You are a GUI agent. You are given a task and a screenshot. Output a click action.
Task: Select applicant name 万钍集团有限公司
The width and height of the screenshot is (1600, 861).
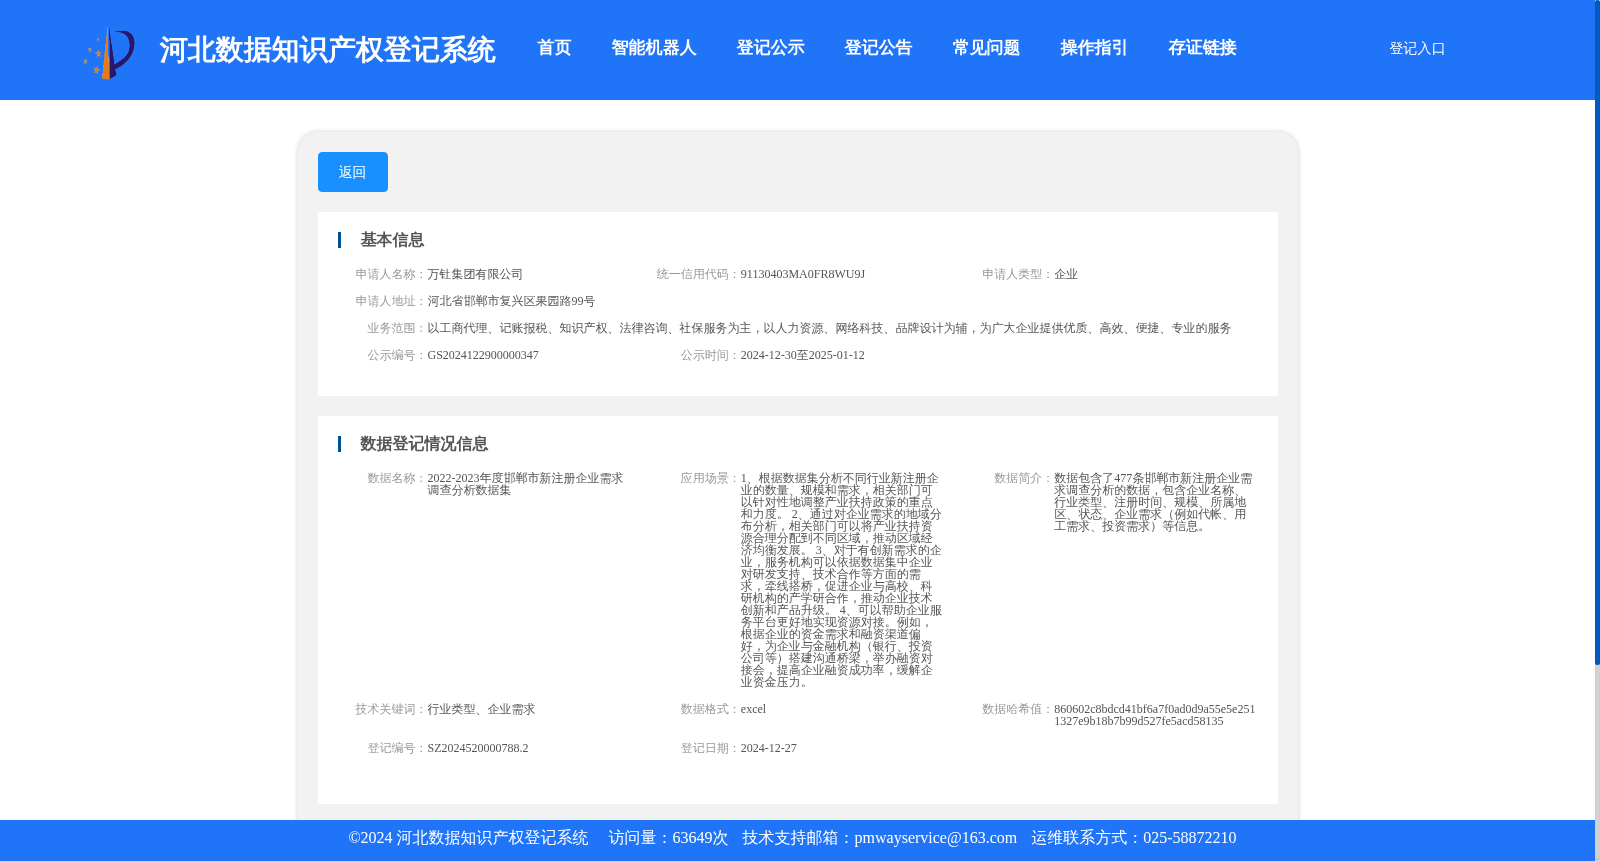click(x=475, y=274)
